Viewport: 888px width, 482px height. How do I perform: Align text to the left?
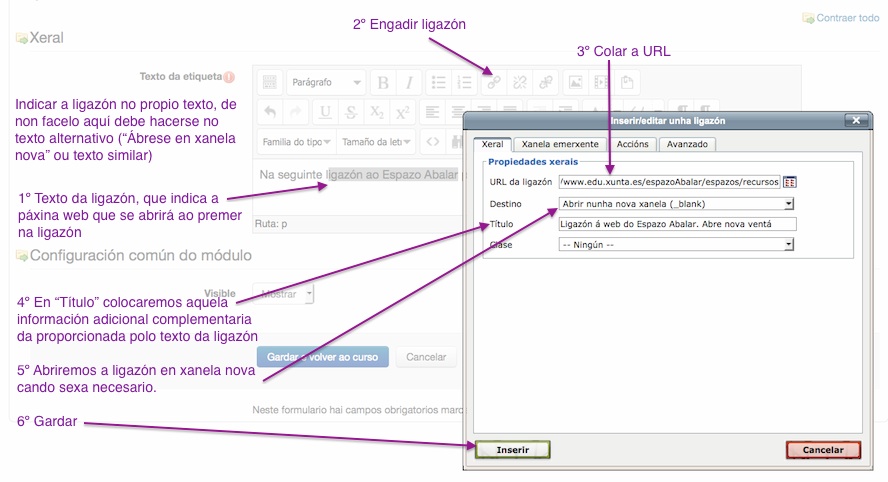[x=432, y=112]
